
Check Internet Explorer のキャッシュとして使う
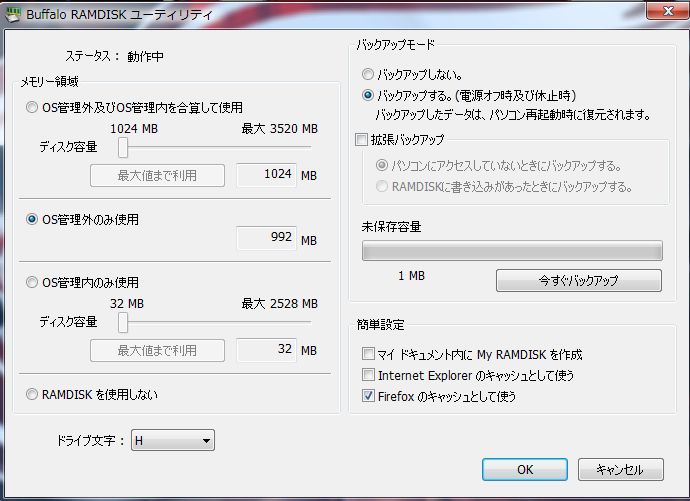[368, 375]
